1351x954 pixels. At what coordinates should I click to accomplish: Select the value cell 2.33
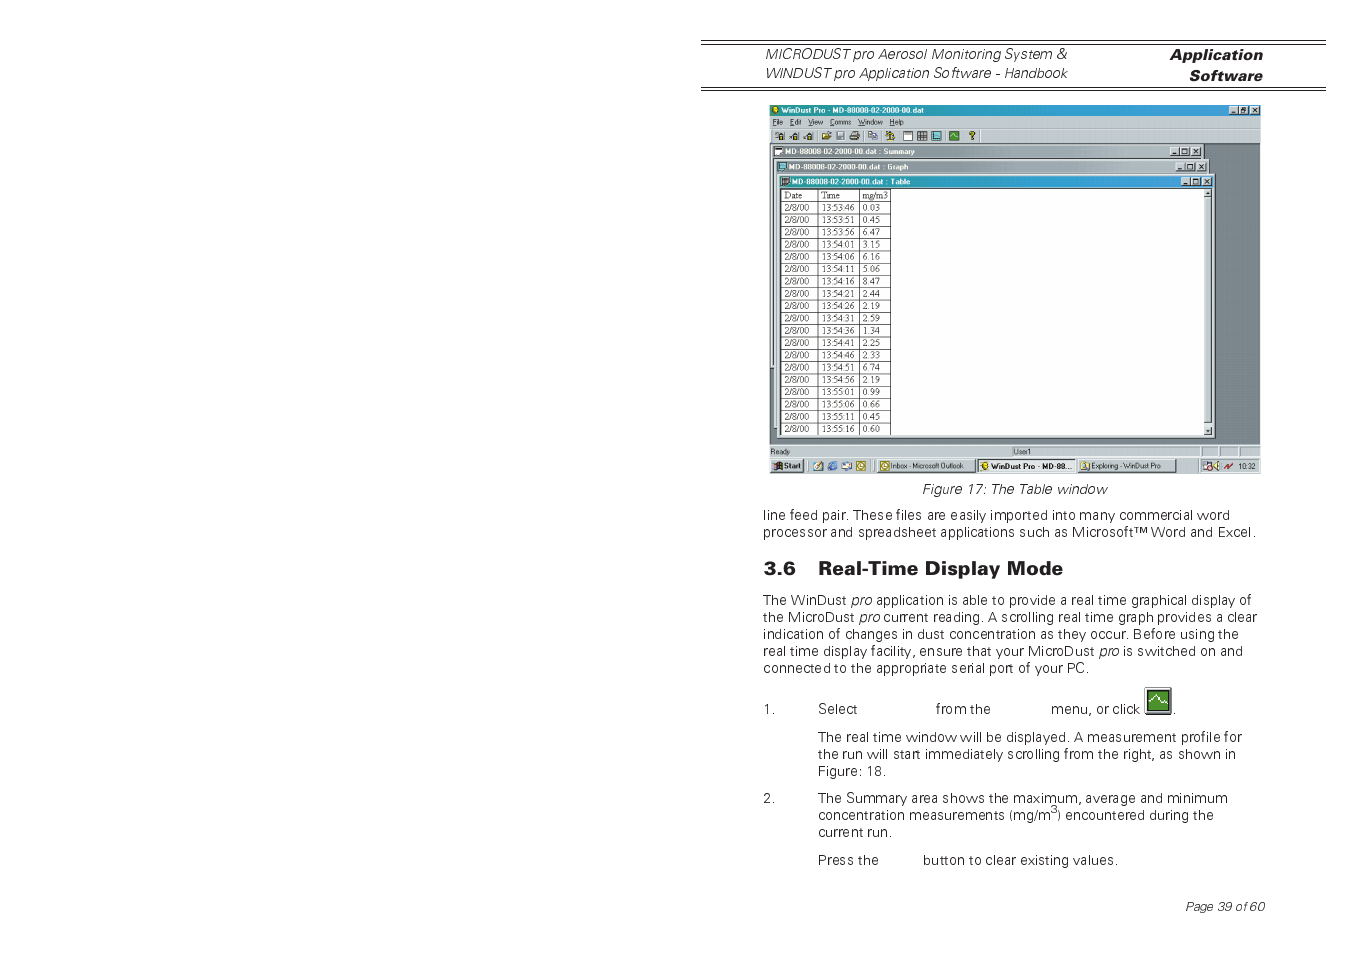(875, 355)
